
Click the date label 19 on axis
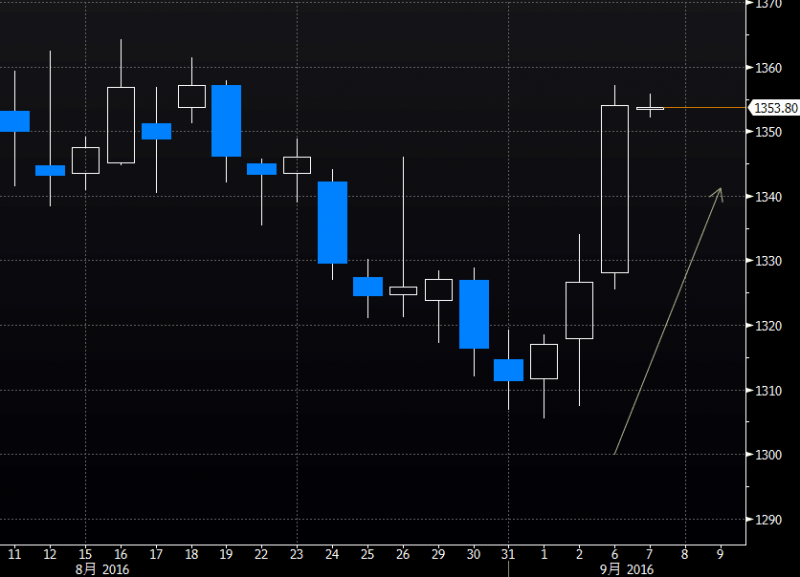pos(226,554)
